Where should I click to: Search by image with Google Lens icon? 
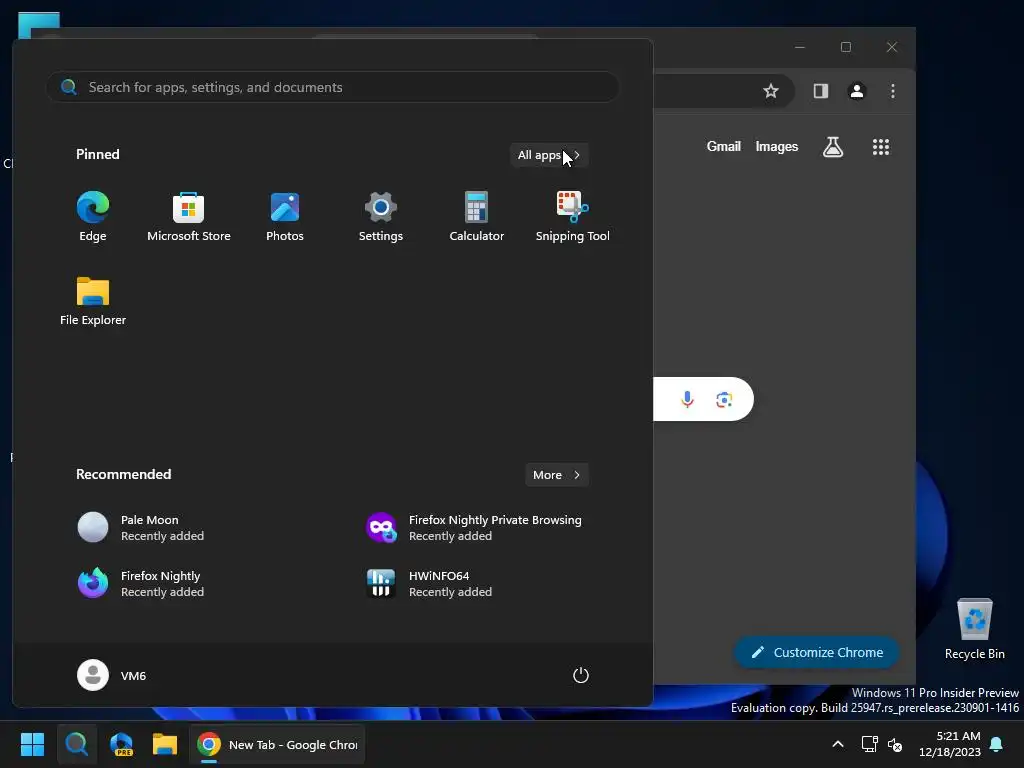click(724, 399)
